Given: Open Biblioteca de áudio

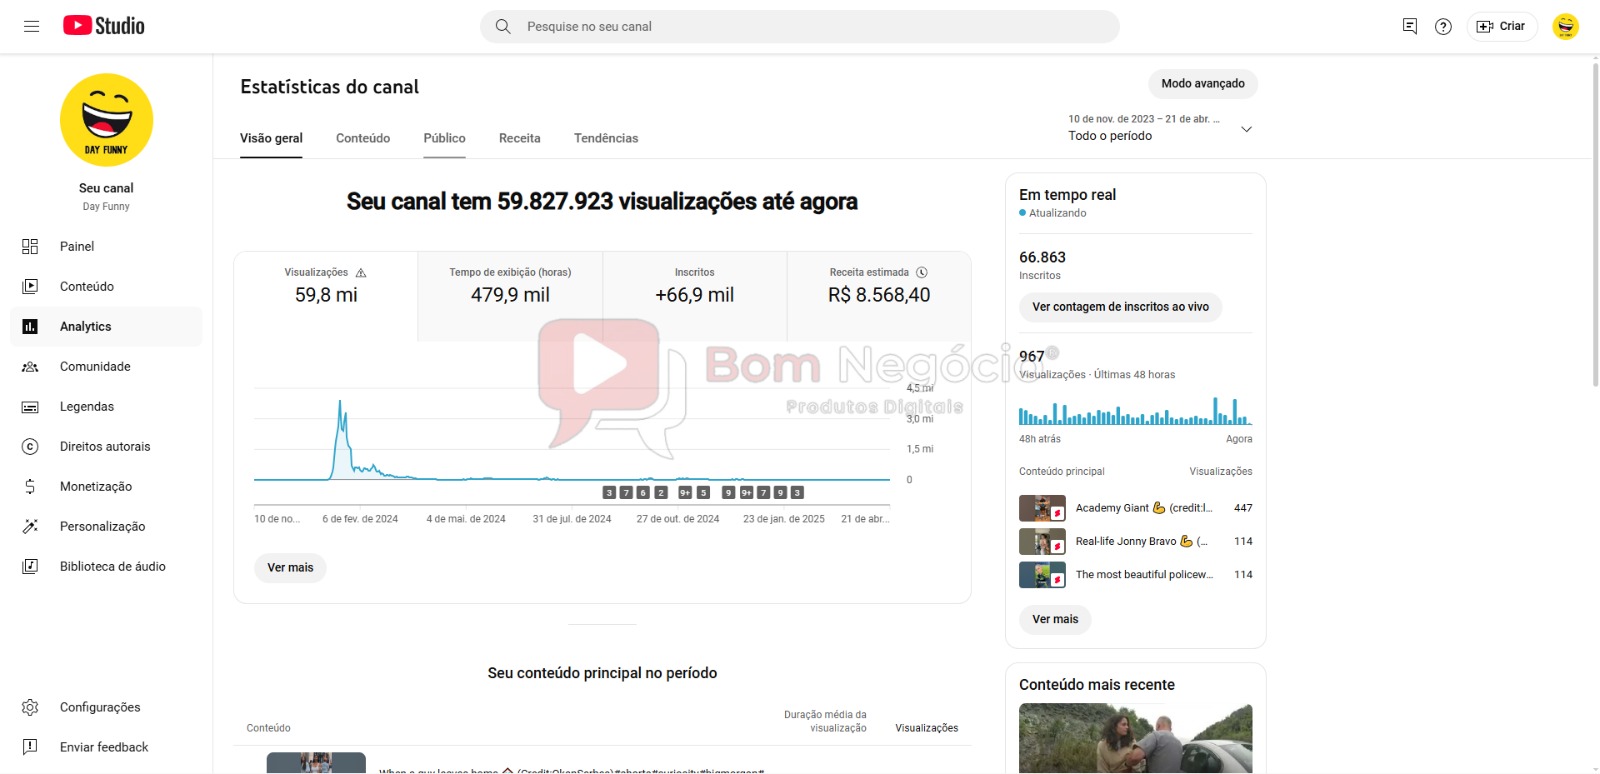Looking at the screenshot, I should [112, 567].
